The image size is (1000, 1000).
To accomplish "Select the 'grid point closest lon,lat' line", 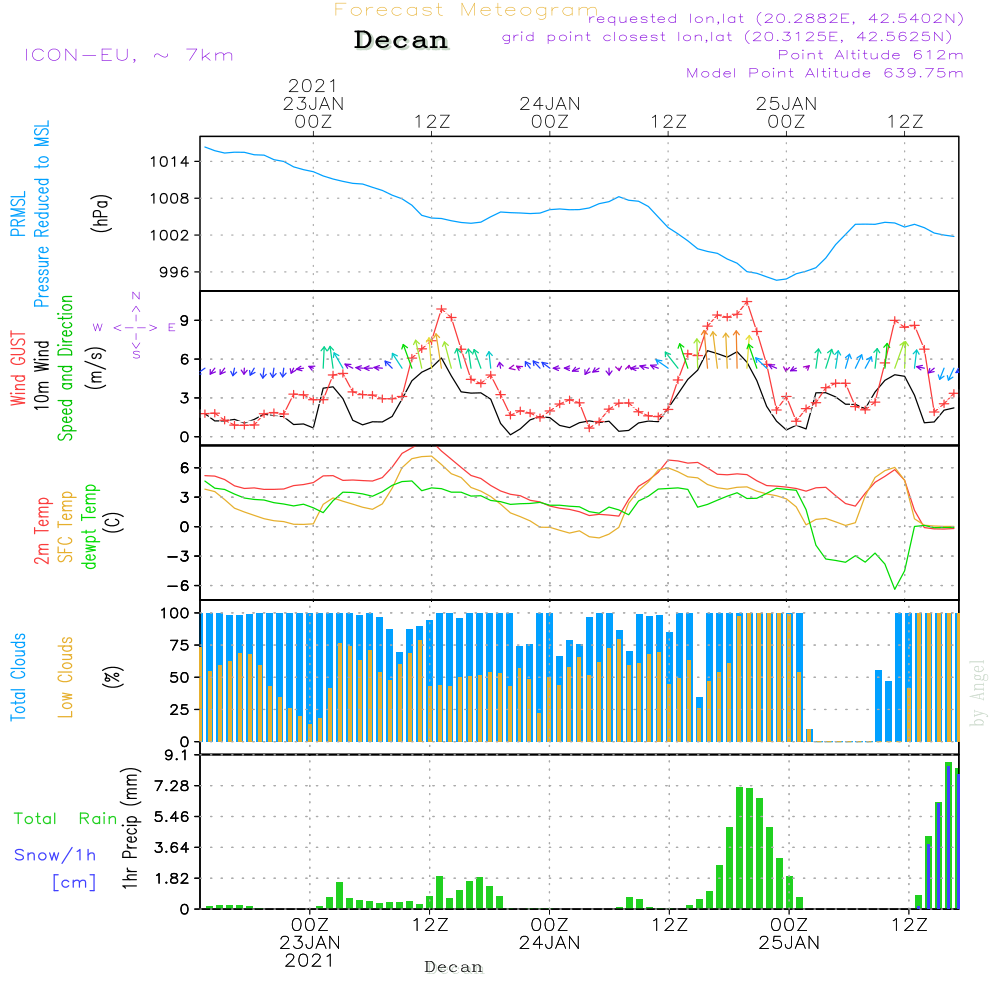I will tap(727, 37).
